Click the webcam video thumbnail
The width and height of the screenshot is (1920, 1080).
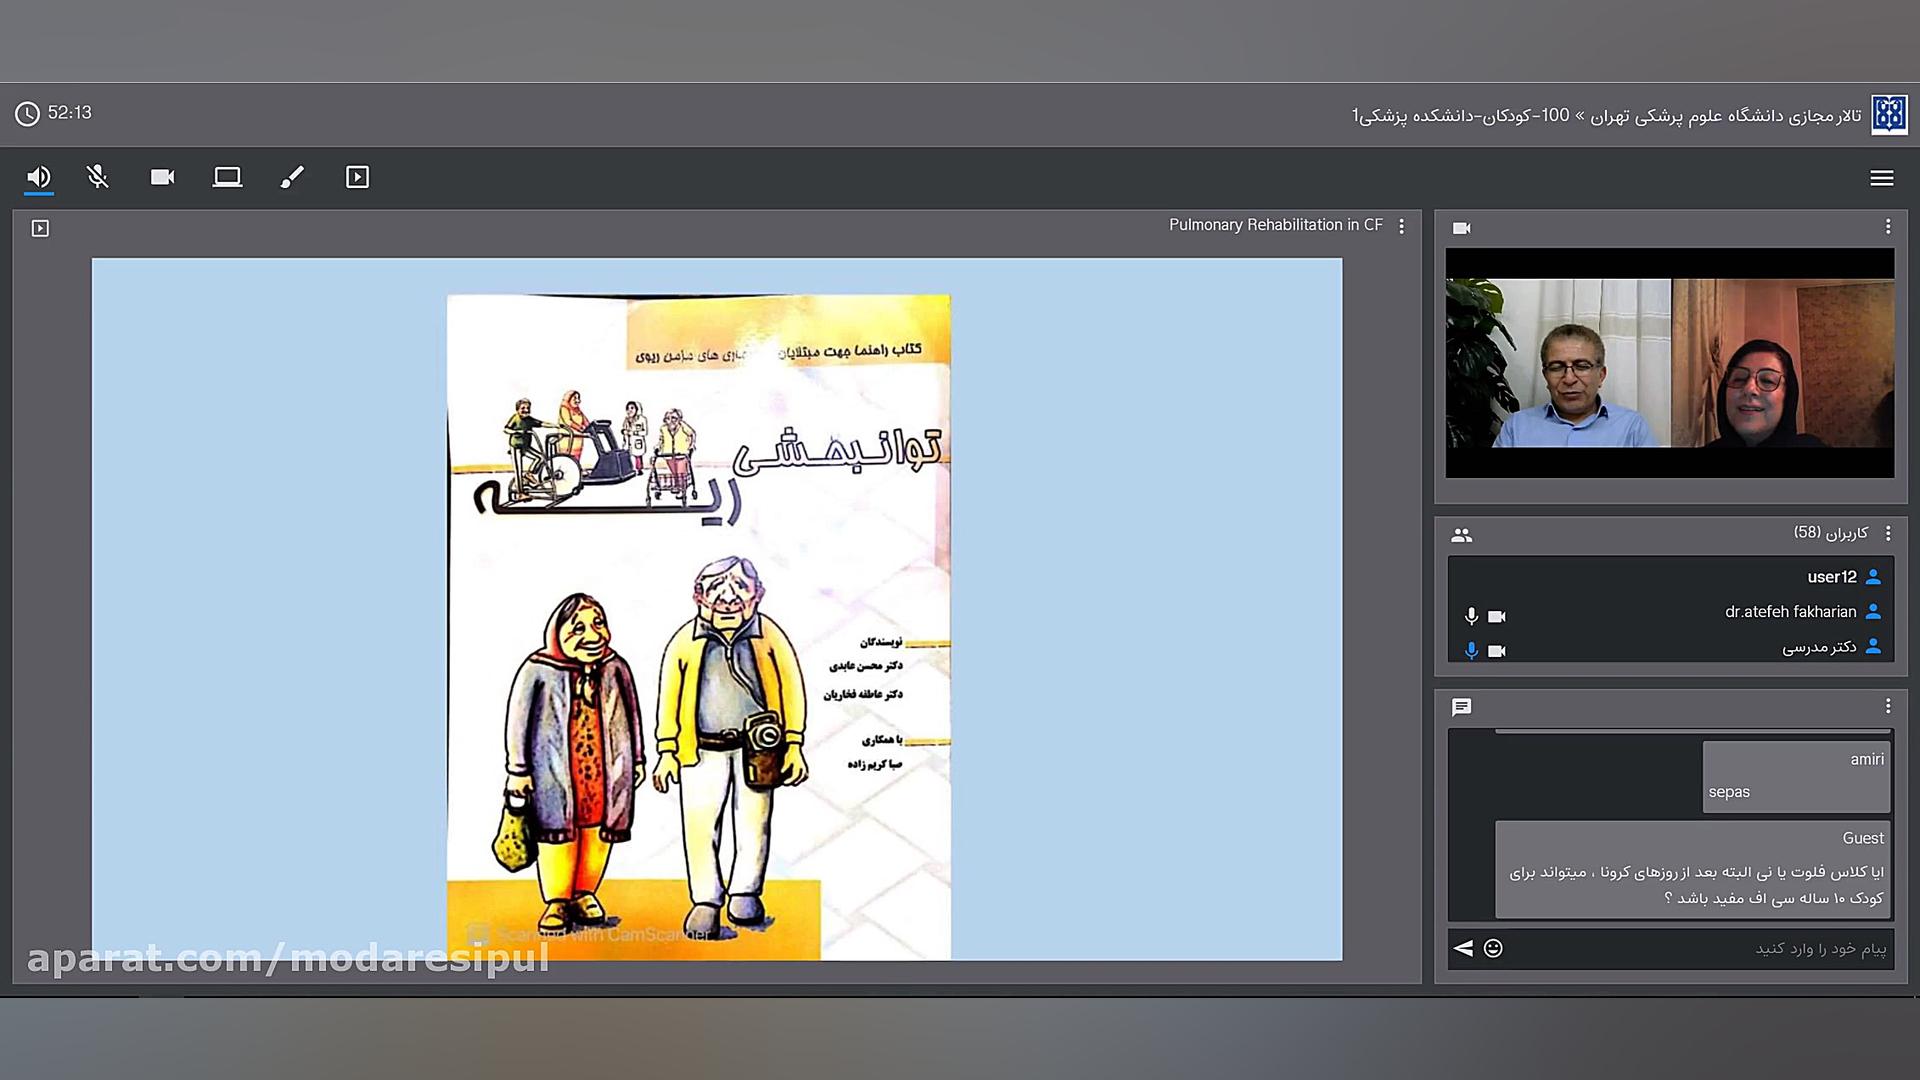point(1669,363)
